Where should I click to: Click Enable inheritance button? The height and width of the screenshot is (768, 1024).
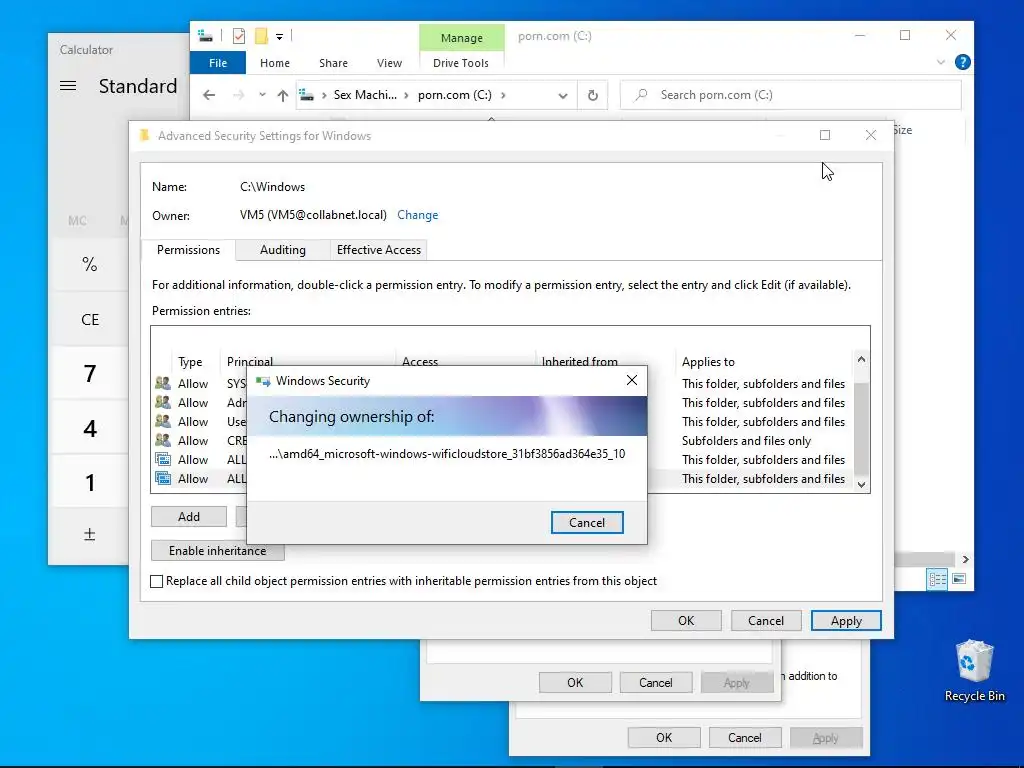(x=217, y=551)
